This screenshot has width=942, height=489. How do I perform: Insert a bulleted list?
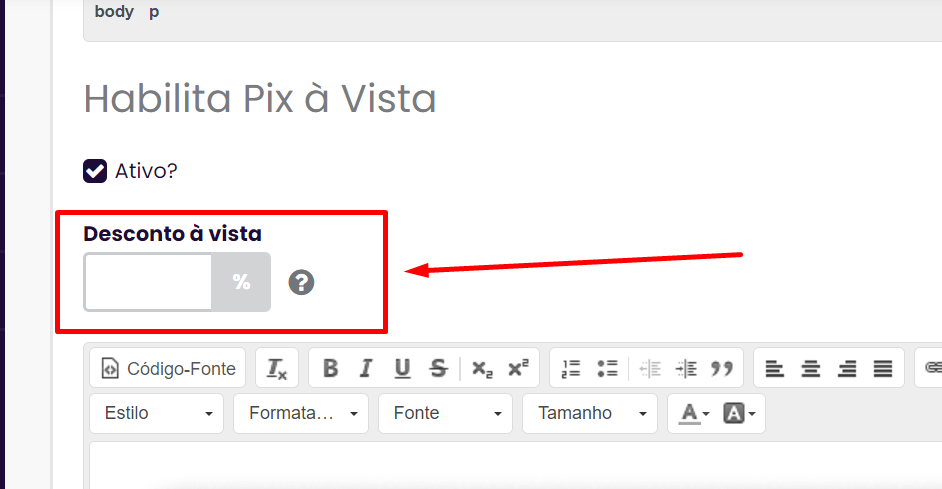click(607, 368)
